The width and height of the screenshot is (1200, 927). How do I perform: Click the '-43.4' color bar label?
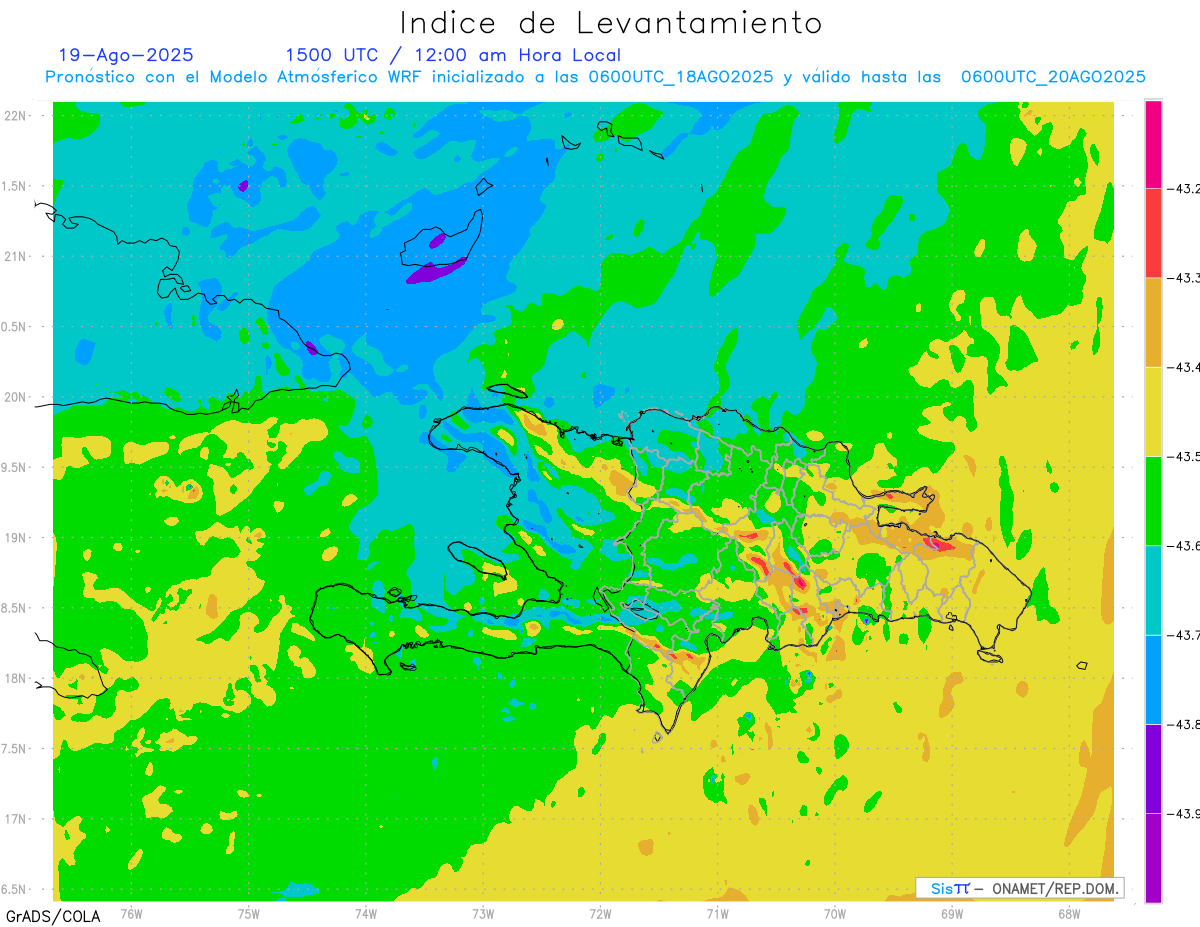(x=1185, y=368)
